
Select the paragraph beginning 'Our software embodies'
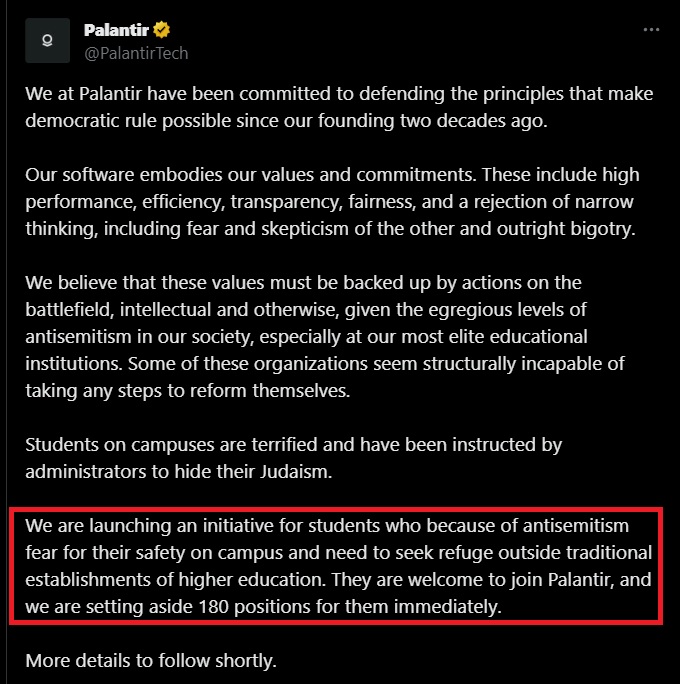[332, 202]
